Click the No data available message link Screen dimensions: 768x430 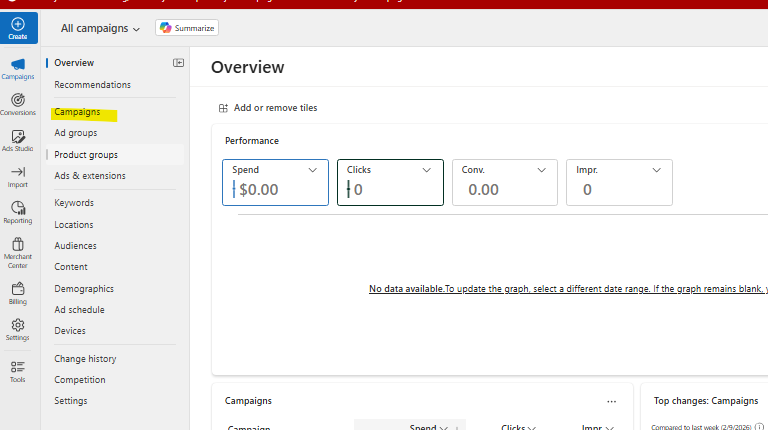[x=568, y=289]
